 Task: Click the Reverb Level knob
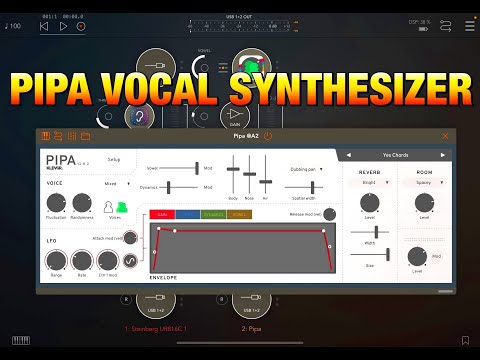click(x=370, y=203)
